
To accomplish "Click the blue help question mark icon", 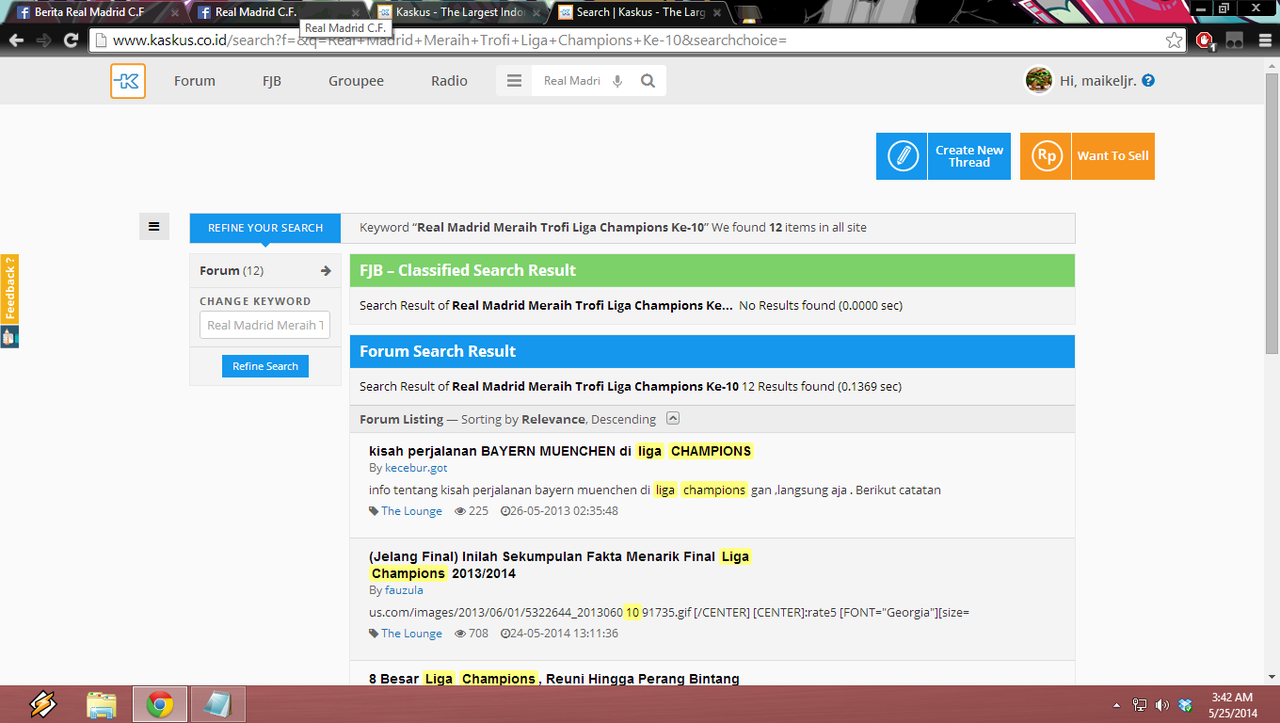I will tap(1148, 80).
